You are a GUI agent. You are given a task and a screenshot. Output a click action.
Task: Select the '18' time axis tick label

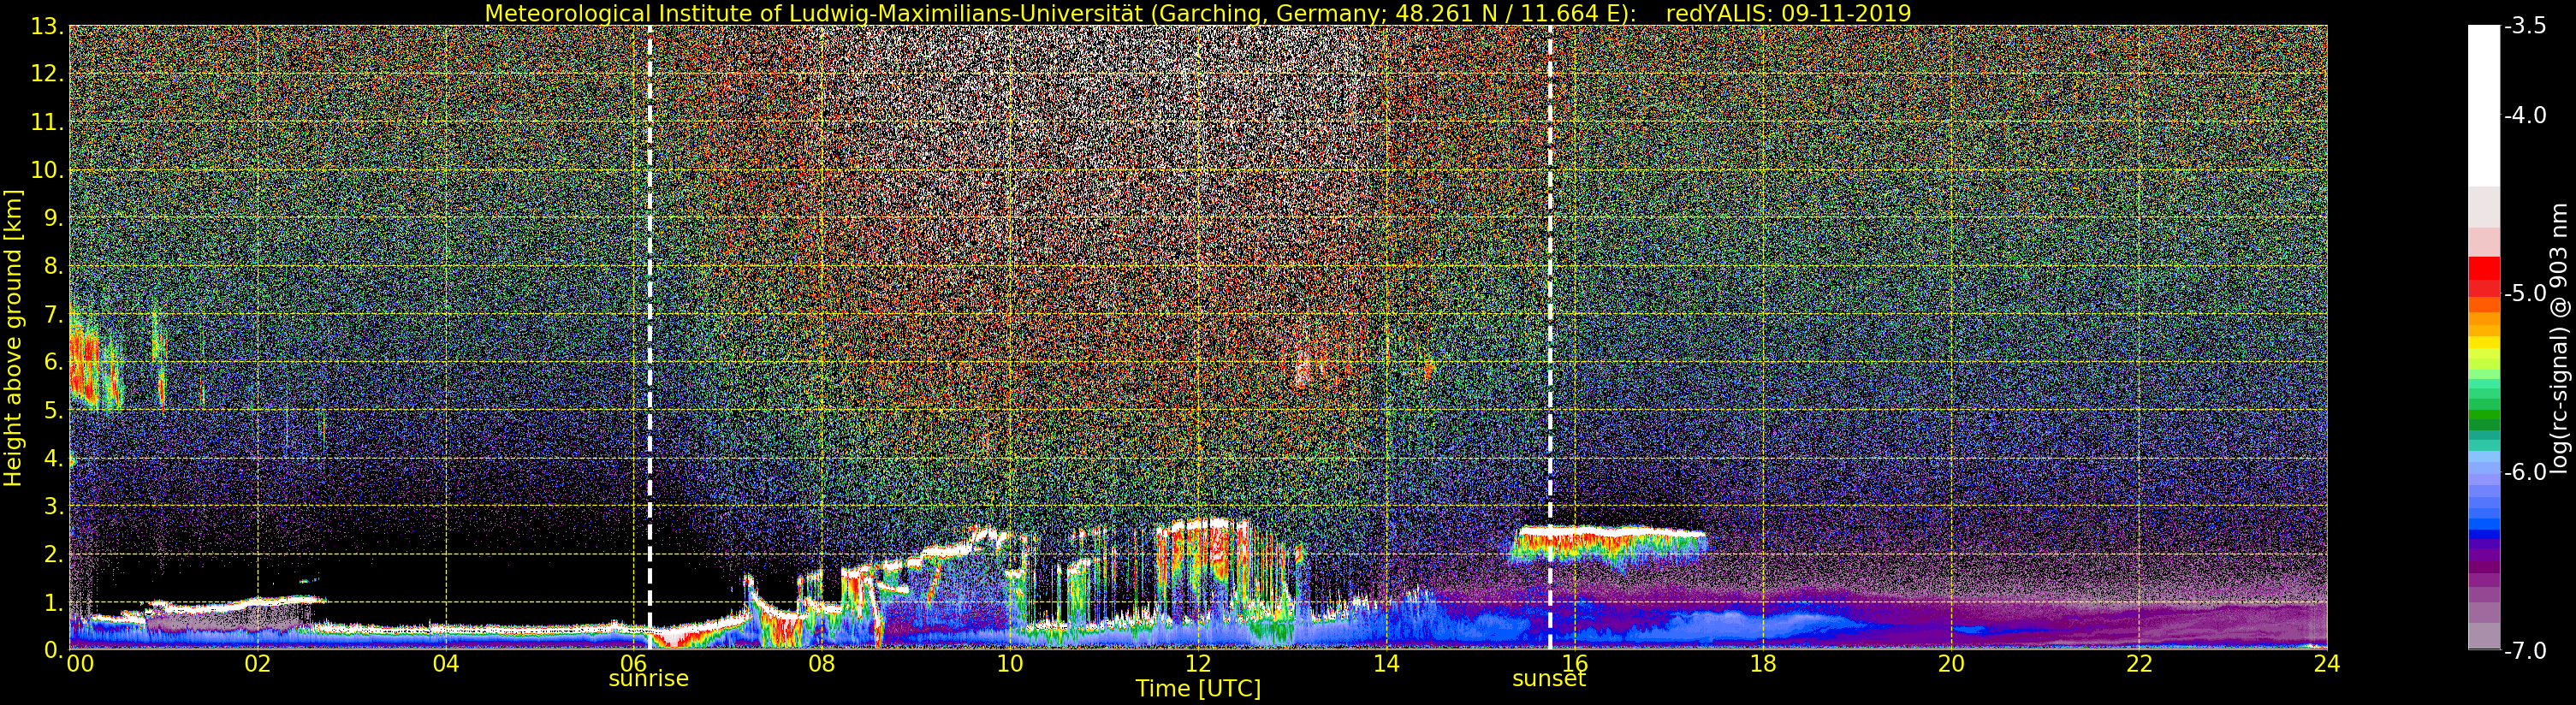click(x=1762, y=663)
